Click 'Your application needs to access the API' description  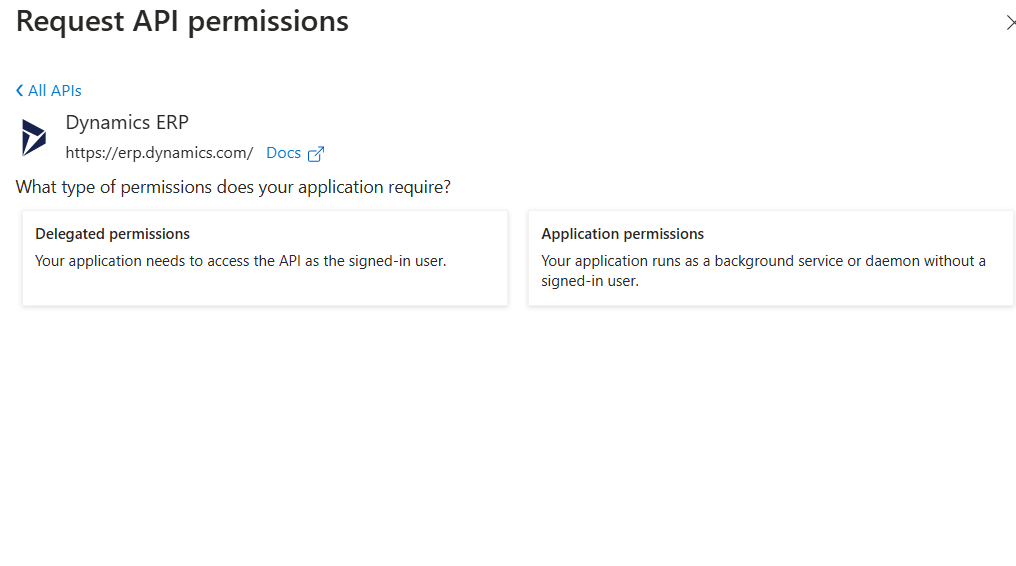(240, 261)
